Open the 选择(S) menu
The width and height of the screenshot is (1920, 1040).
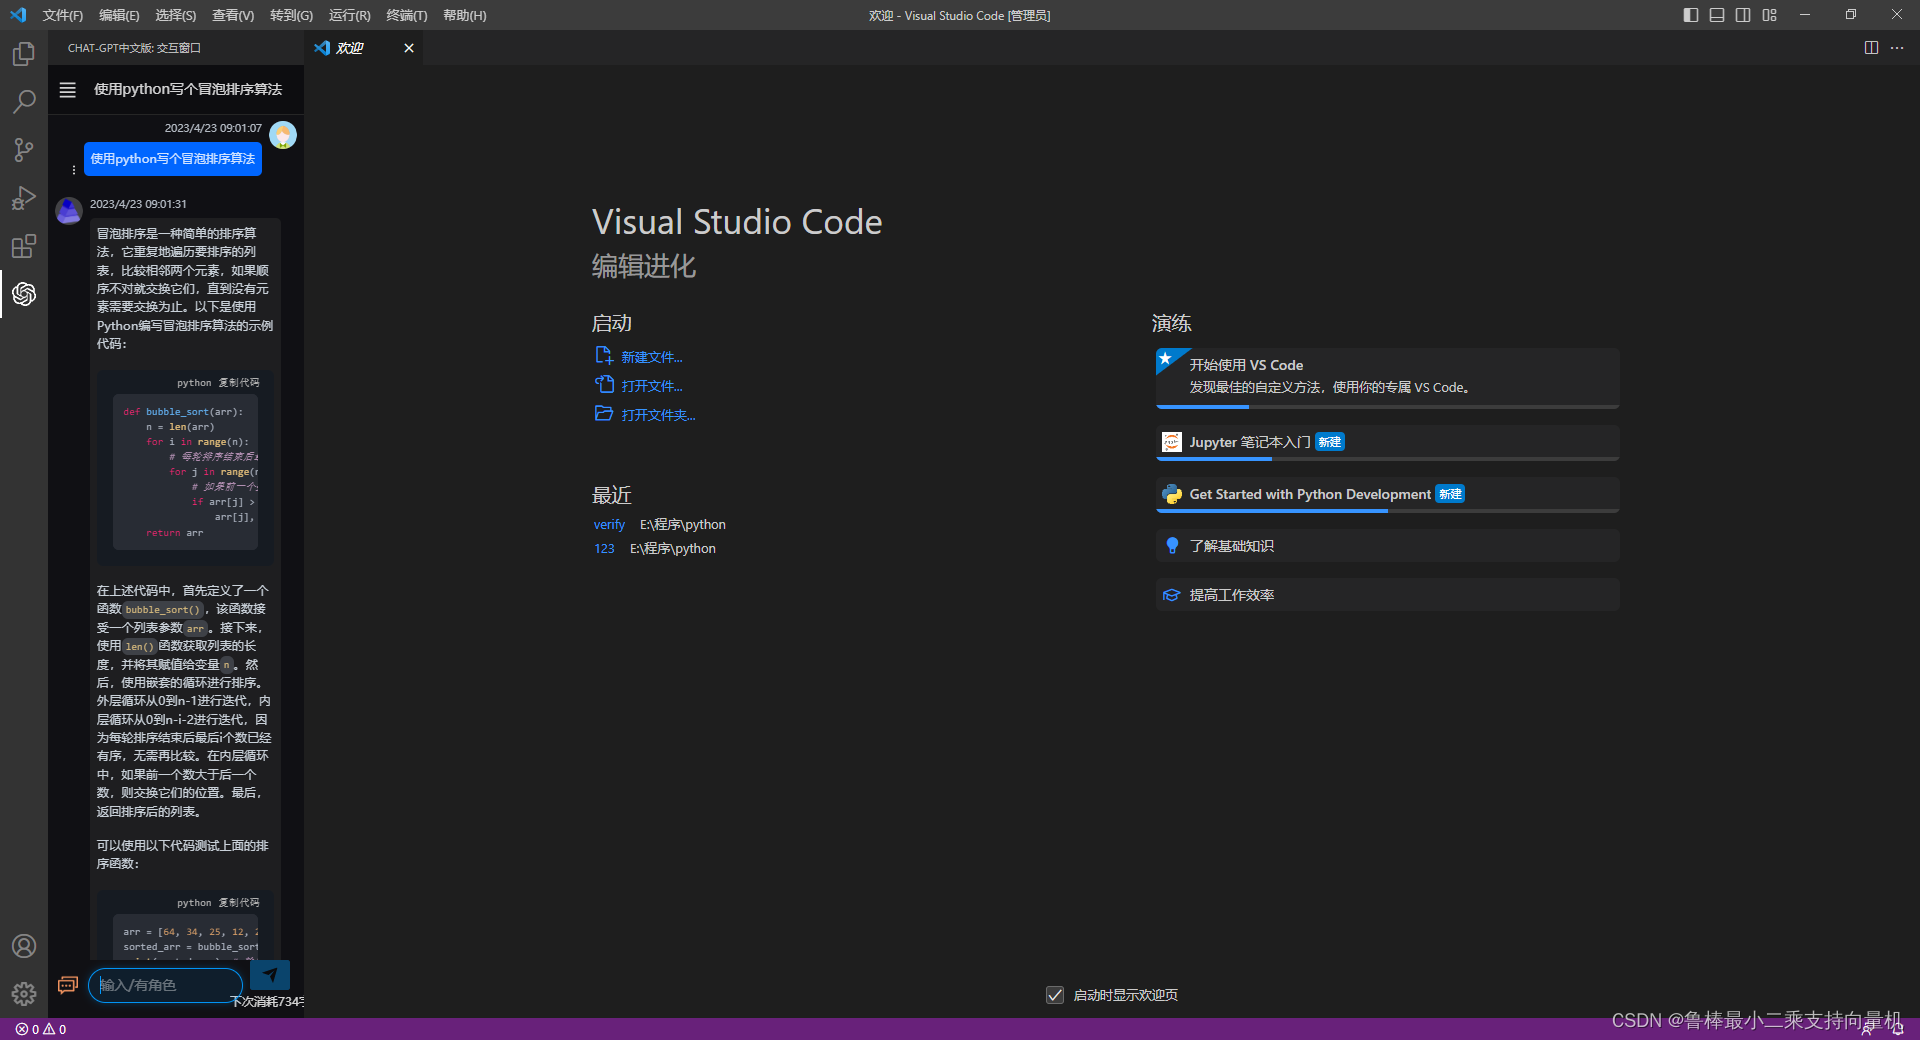click(x=176, y=15)
